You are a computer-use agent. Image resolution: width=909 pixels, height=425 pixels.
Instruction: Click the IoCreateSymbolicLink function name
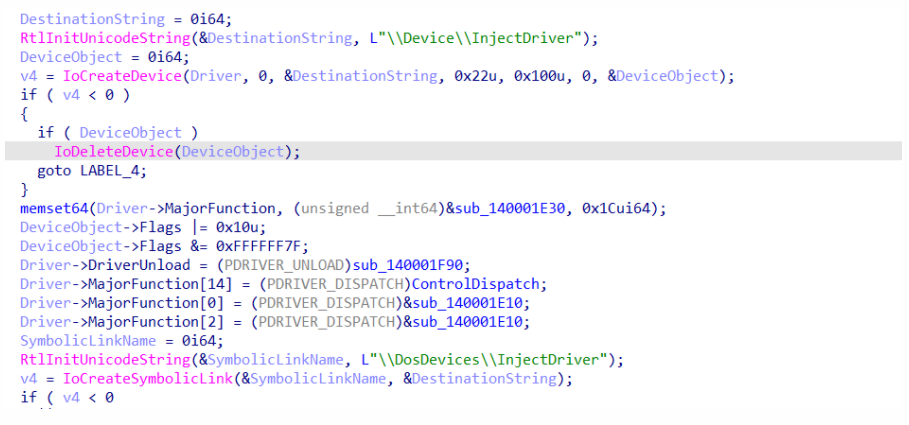[x=147, y=379]
